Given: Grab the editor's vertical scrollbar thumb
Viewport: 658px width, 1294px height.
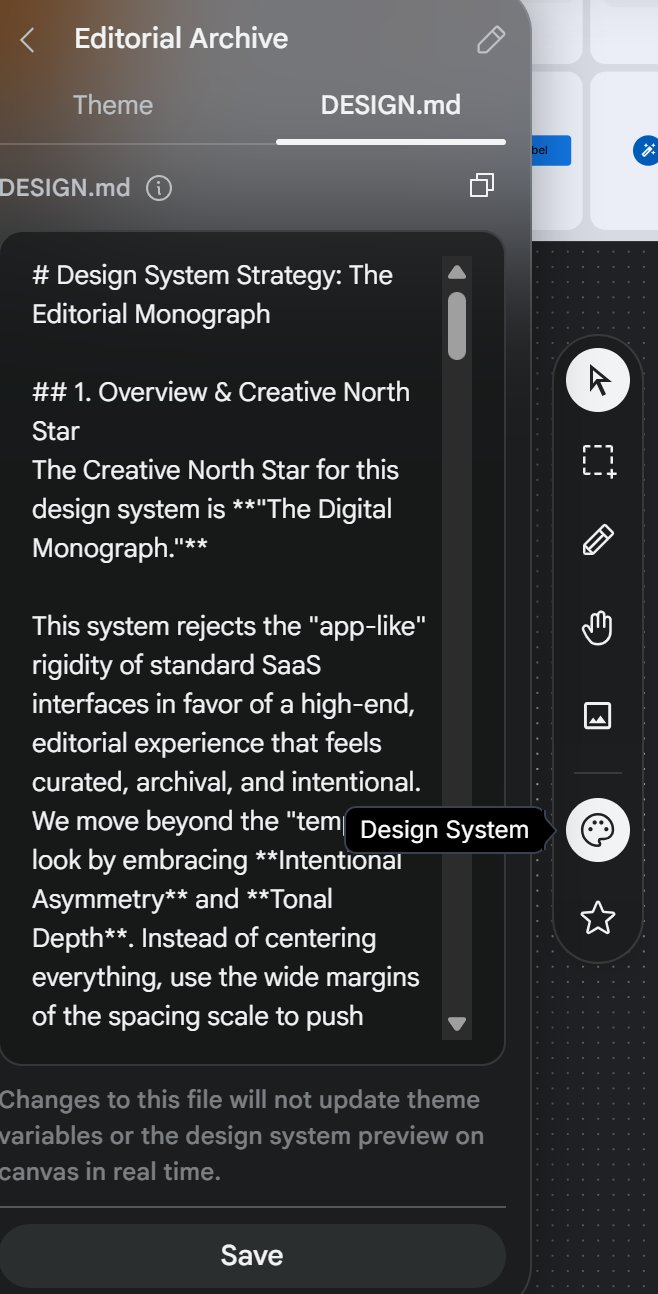Looking at the screenshot, I should click(457, 325).
